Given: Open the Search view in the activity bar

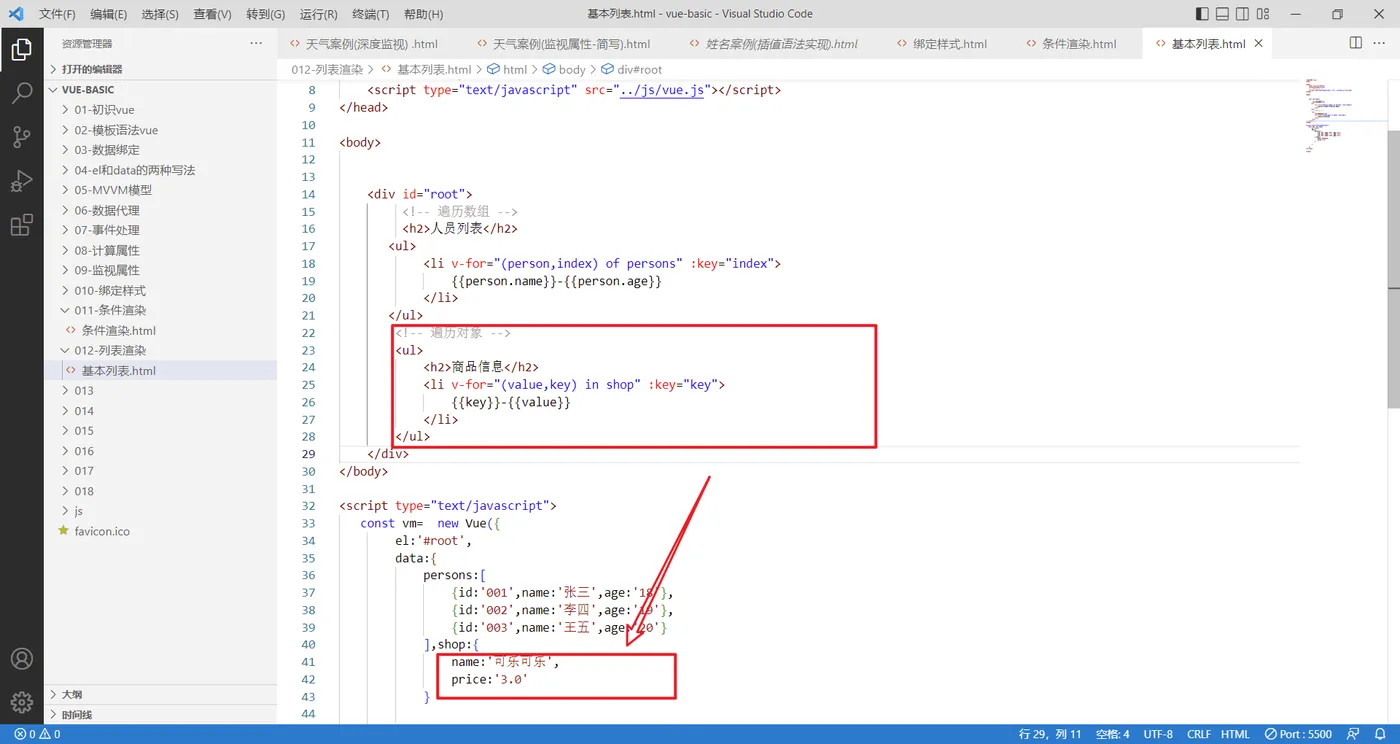Looking at the screenshot, I should (x=21, y=94).
